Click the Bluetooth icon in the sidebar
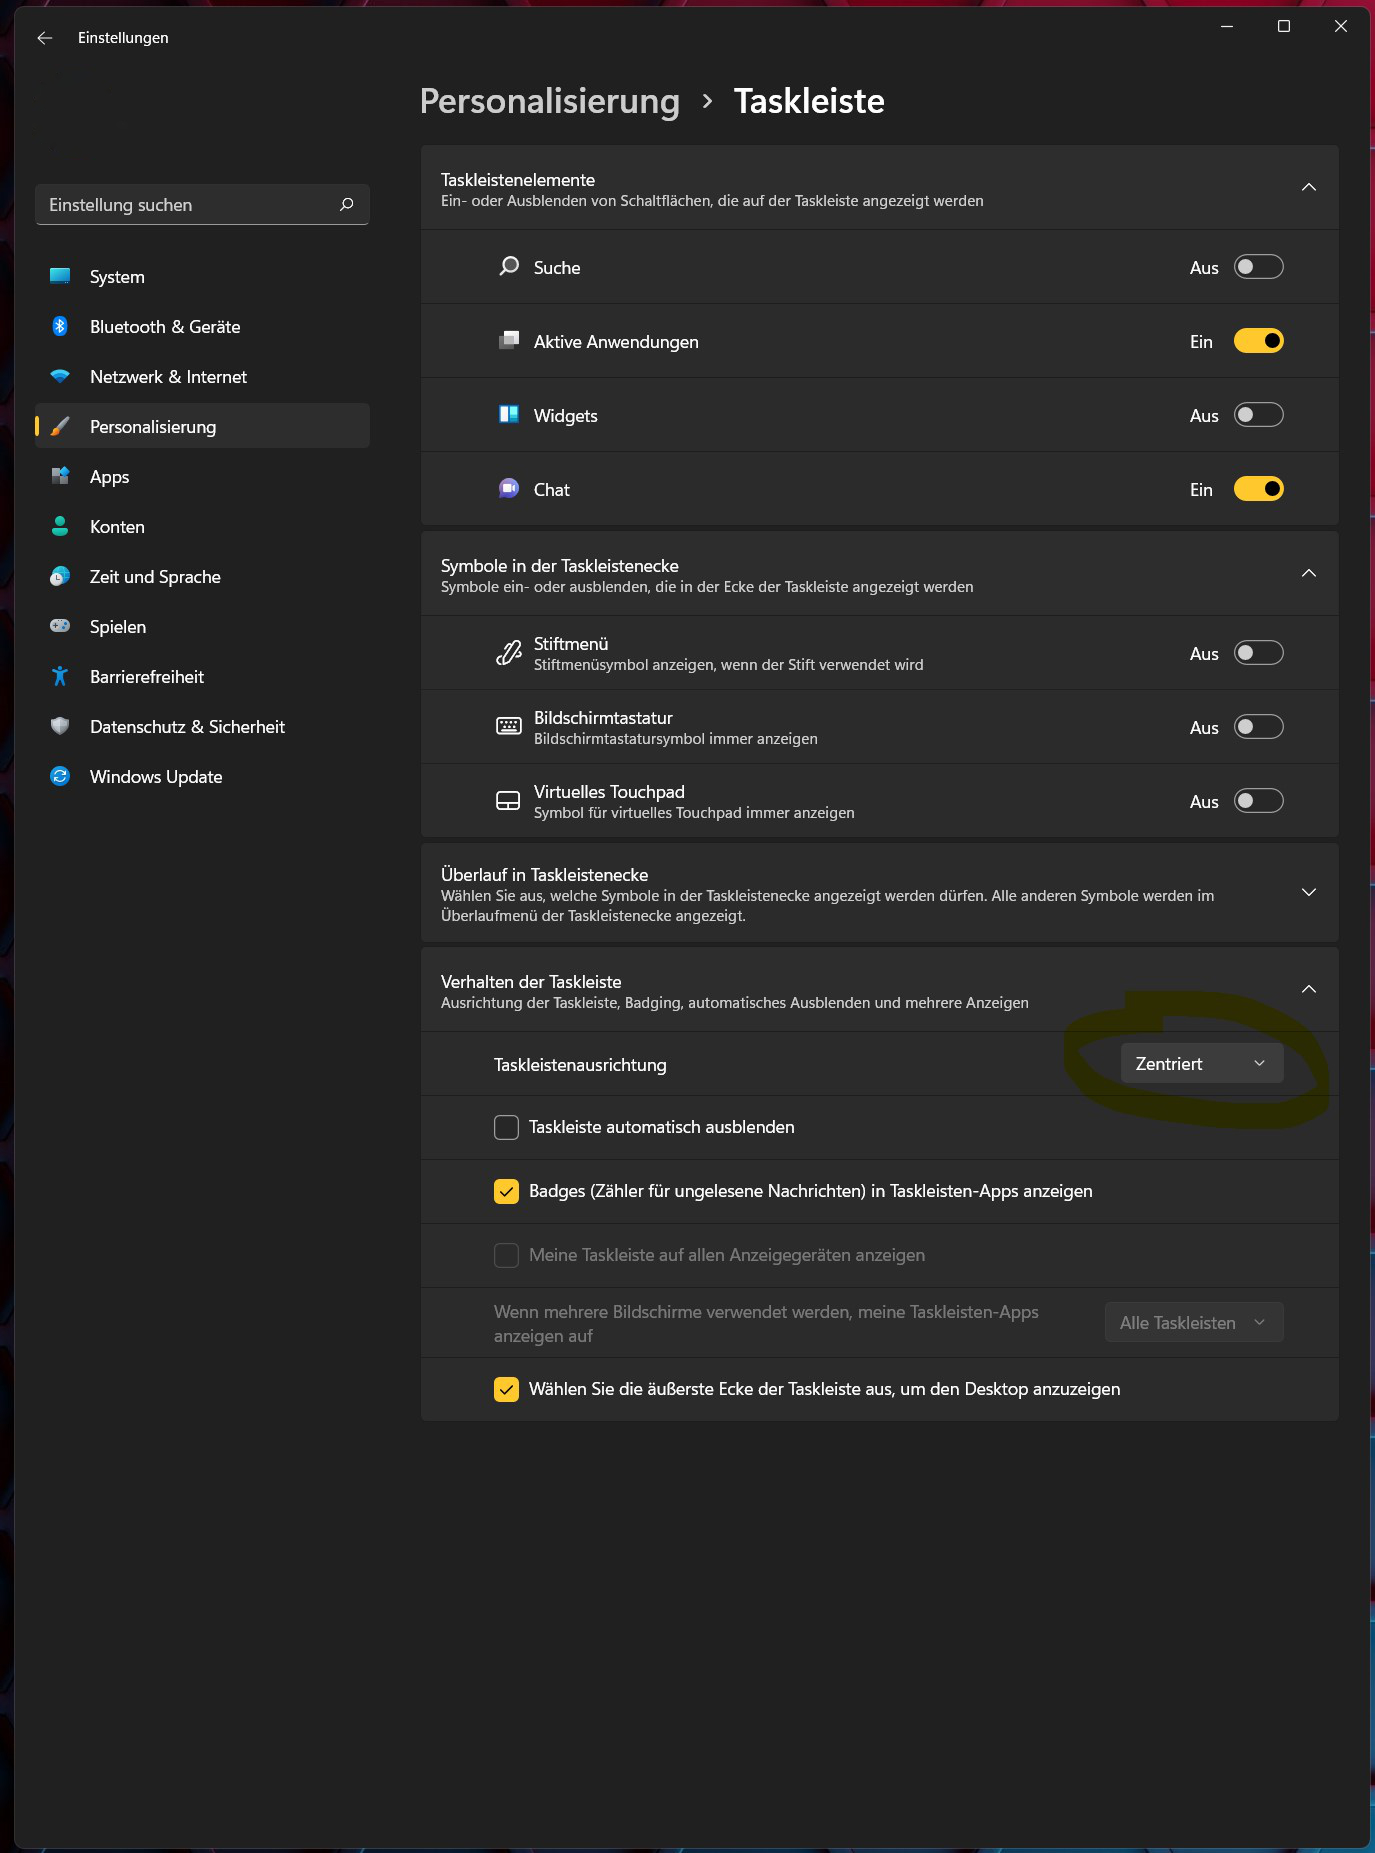 (x=60, y=326)
